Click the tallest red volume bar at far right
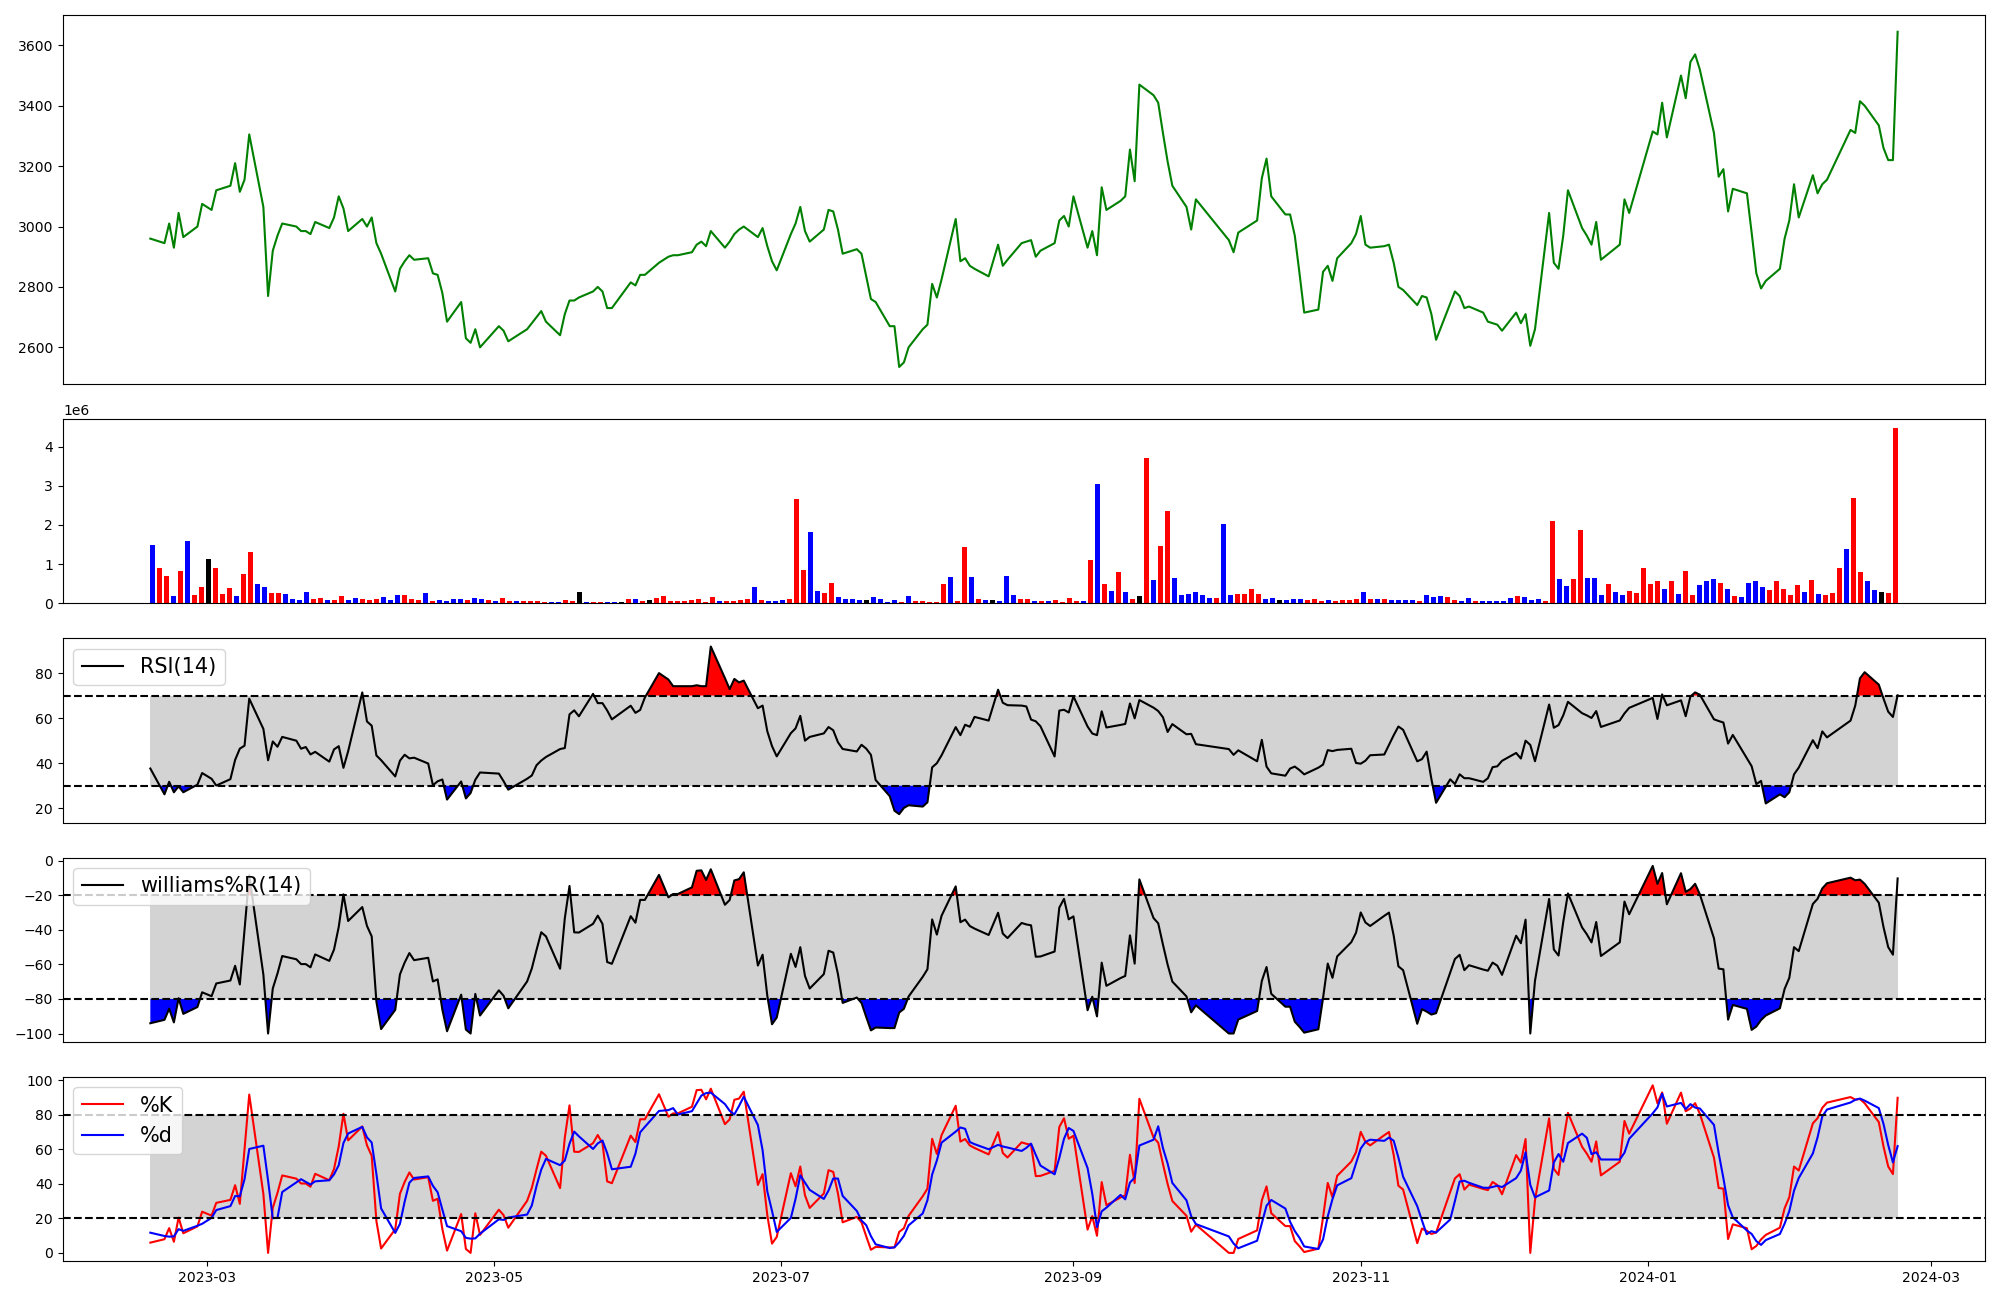 click(x=1895, y=515)
